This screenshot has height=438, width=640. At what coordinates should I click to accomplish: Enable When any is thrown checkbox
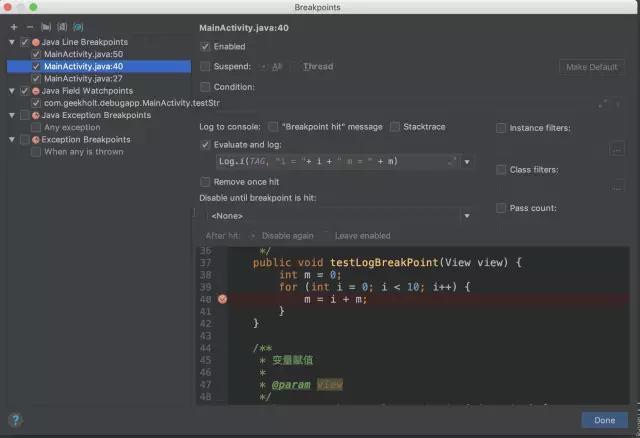[36, 152]
